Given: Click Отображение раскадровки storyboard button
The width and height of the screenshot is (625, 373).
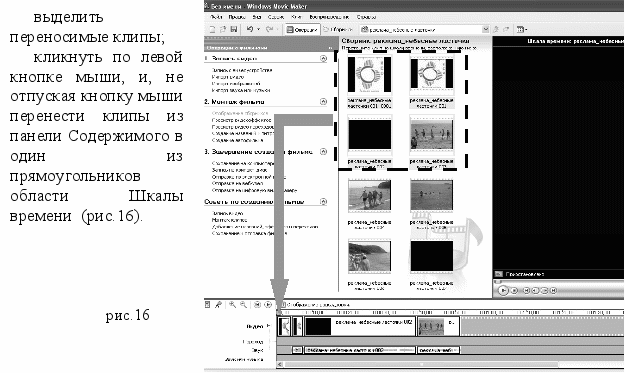Looking at the screenshot, I should tap(315, 305).
